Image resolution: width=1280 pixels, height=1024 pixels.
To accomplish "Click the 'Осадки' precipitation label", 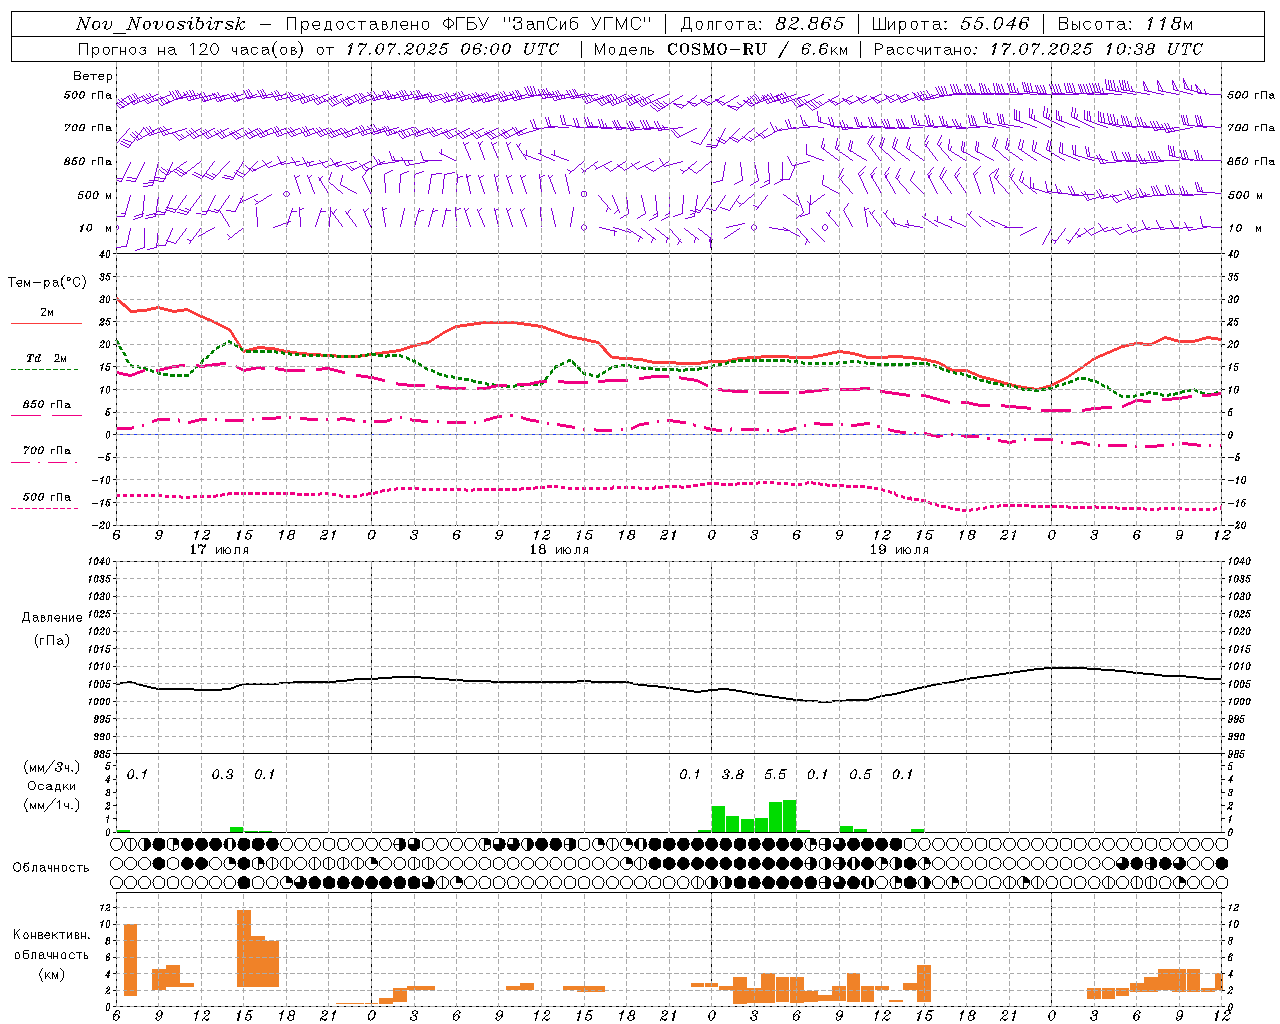I will point(52,786).
